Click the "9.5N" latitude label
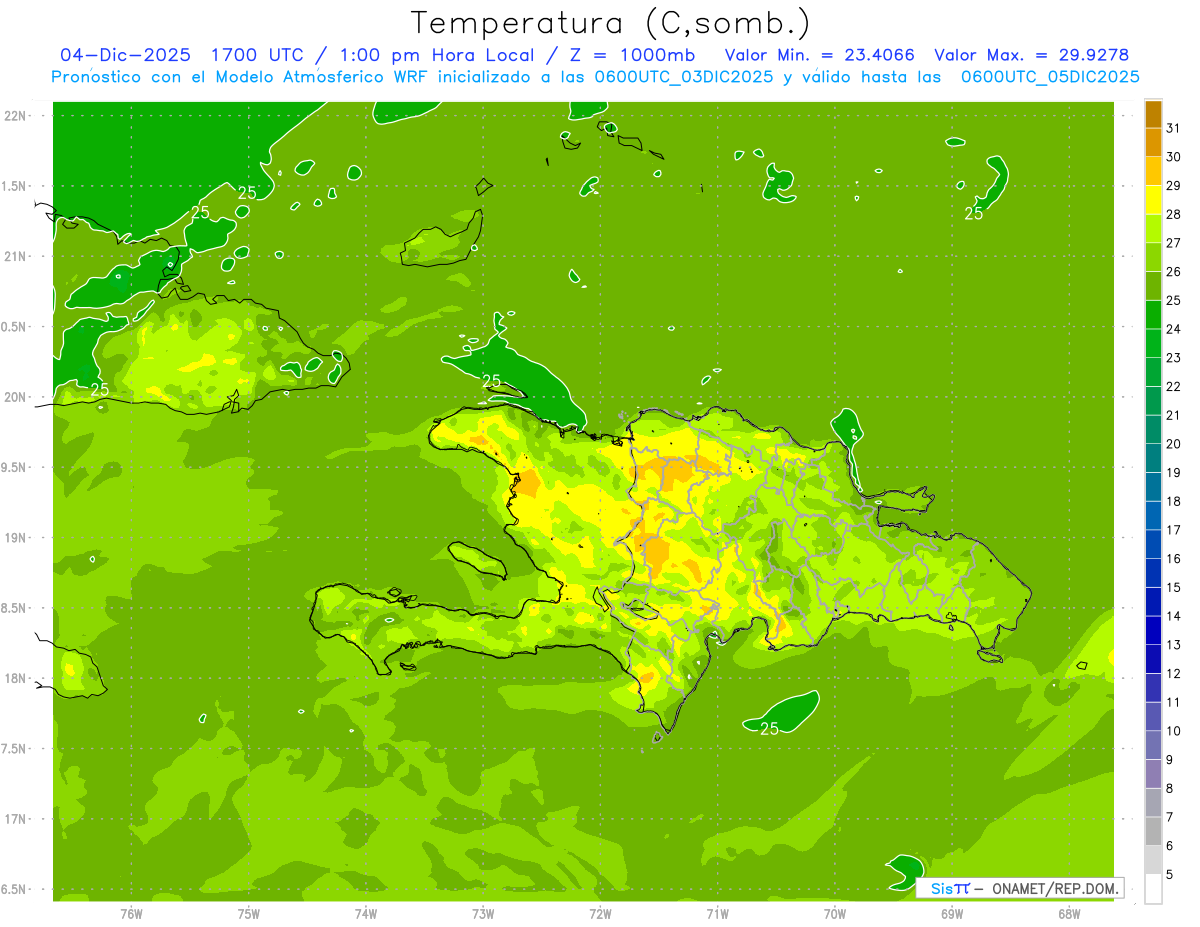 [x=16, y=467]
